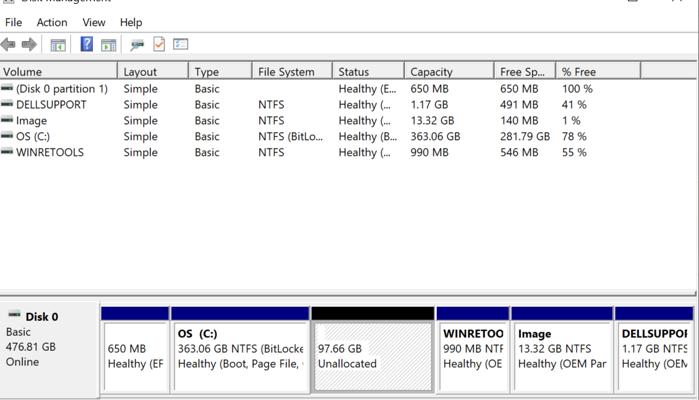The width and height of the screenshot is (699, 400).
Task: Click the % Free column header
Action: (597, 72)
